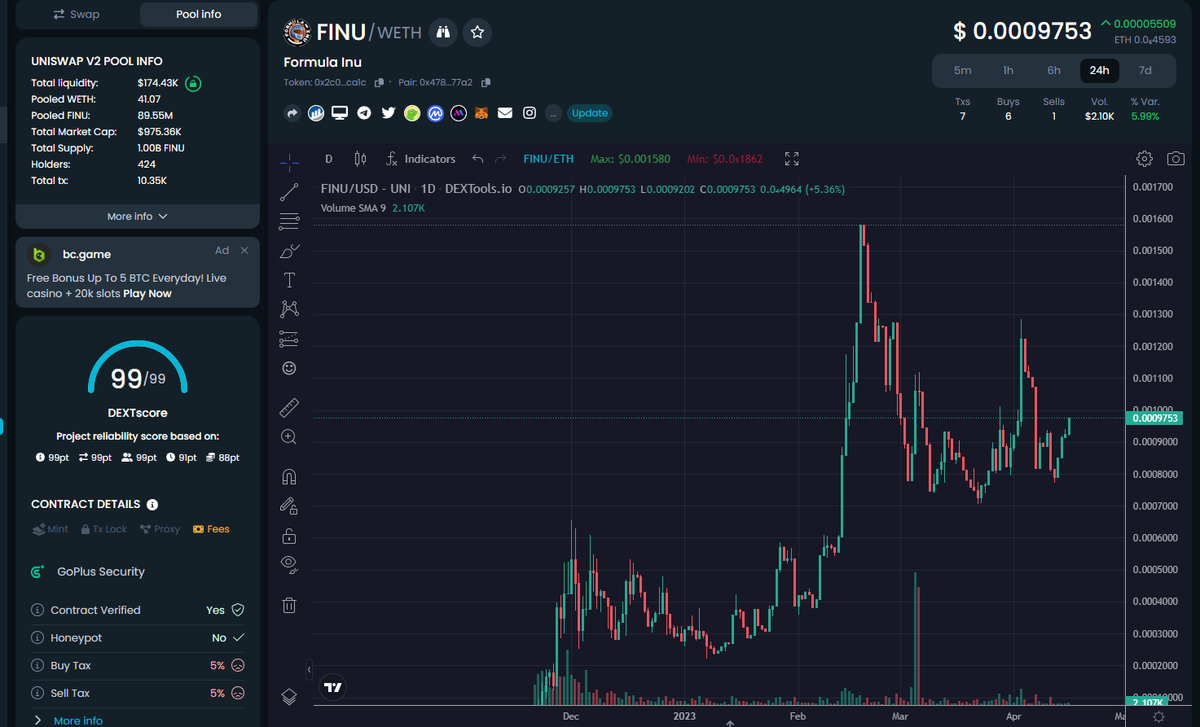The image size is (1200, 727).
Task: Collapse the drawing toolbar arrow
Action: point(309,669)
